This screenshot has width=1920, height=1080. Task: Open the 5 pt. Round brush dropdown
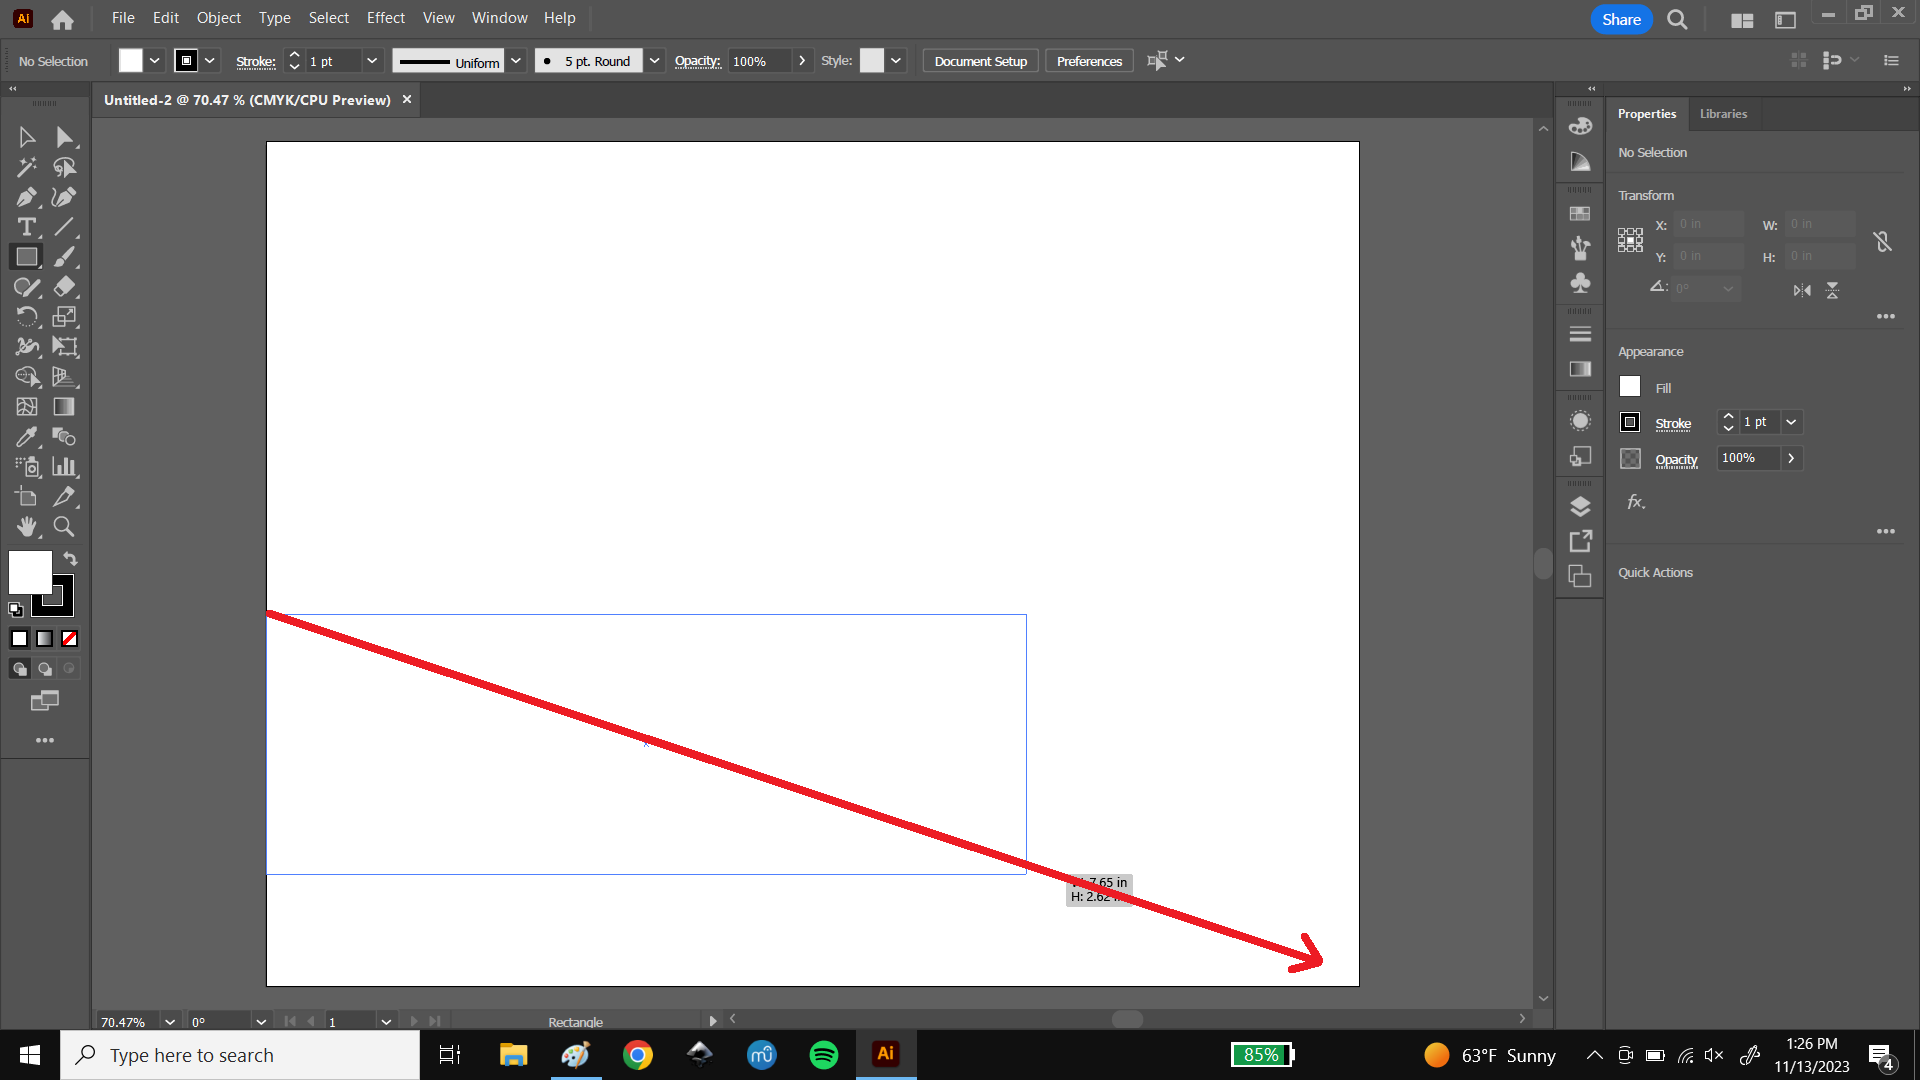click(x=655, y=60)
